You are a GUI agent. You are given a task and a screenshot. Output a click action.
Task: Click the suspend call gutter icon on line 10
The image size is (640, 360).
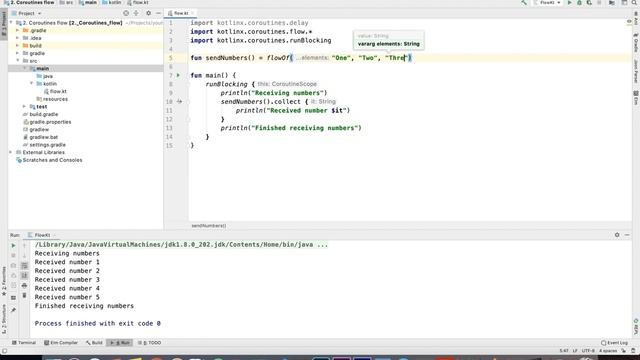[179, 101]
